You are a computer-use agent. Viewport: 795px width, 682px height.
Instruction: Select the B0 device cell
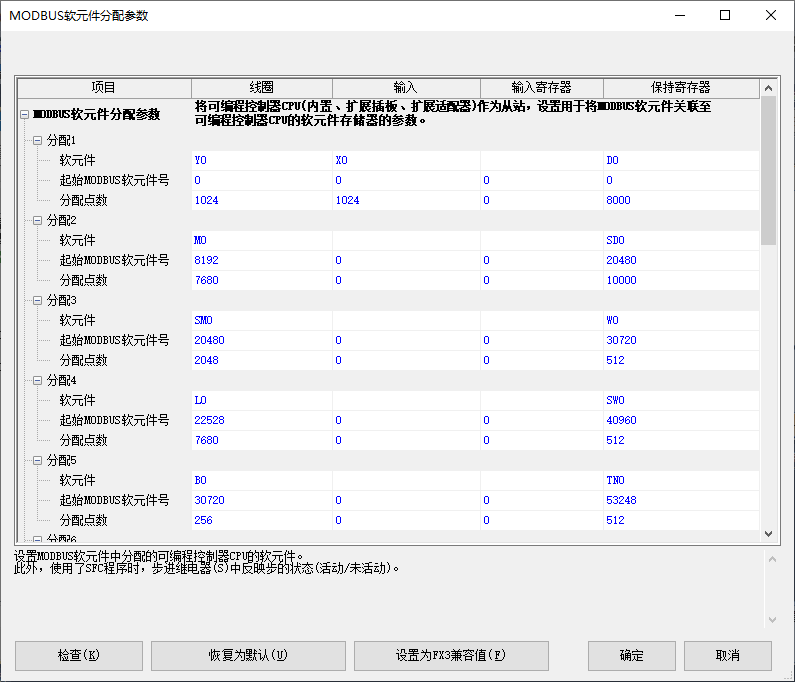(262, 480)
